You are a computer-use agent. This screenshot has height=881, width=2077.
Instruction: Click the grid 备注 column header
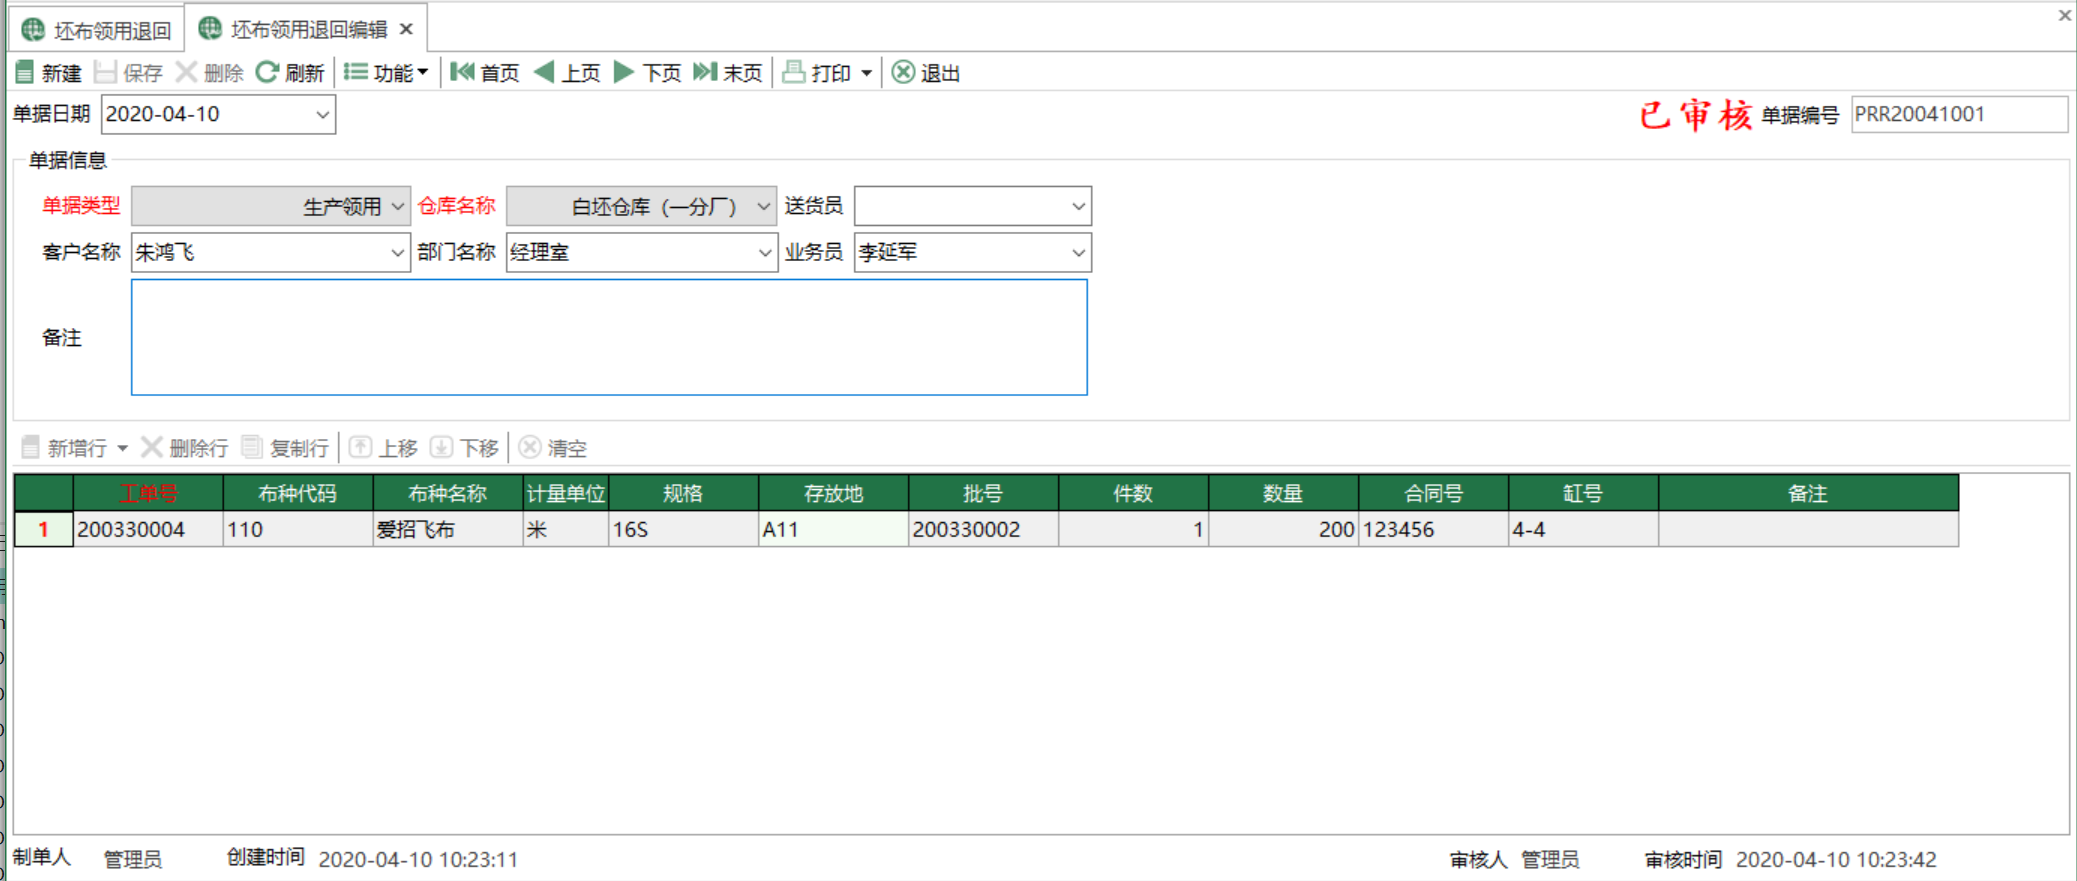pos(1808,493)
